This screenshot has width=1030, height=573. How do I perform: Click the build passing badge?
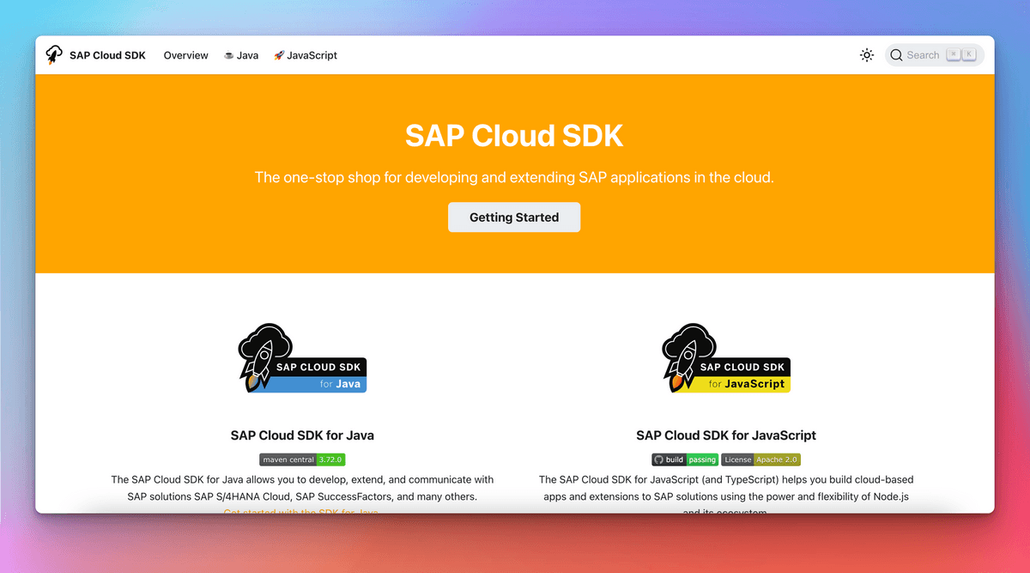click(x=684, y=459)
